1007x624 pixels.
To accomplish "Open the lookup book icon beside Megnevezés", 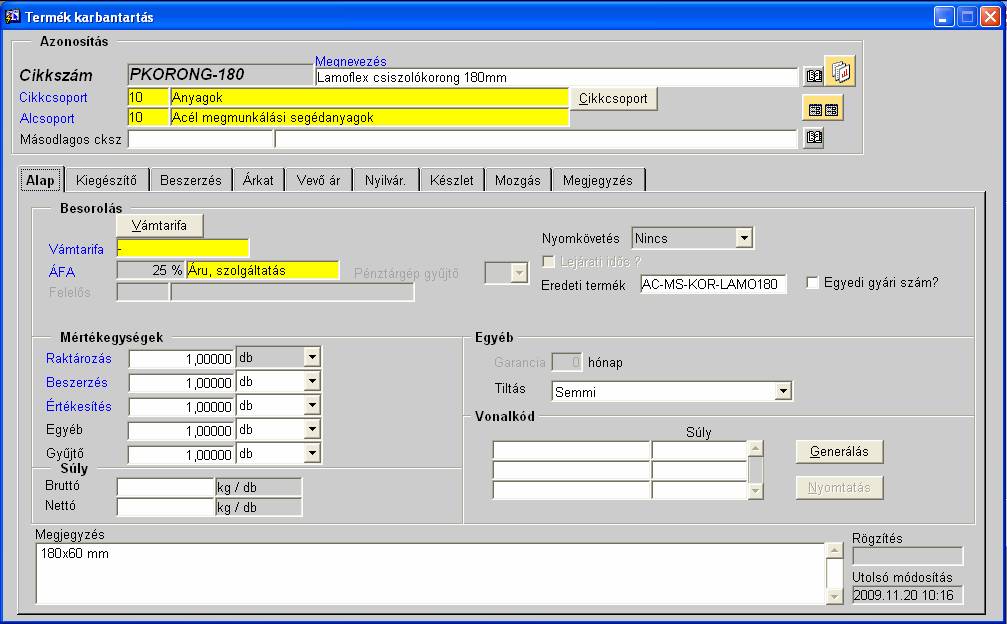I will point(814,76).
